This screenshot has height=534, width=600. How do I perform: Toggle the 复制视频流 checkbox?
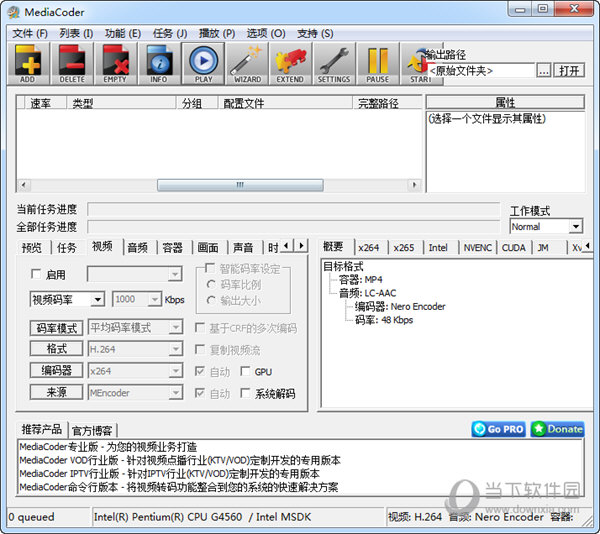pyautogui.click(x=200, y=349)
